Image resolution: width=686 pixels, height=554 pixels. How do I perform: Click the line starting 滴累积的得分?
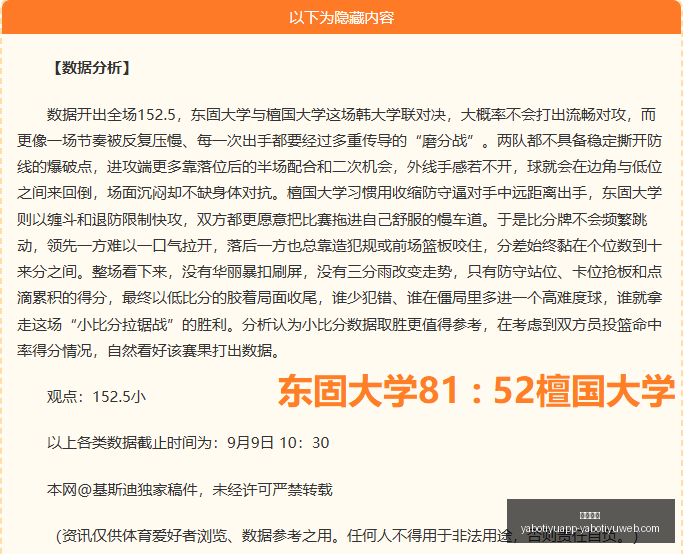pyautogui.click(x=340, y=298)
